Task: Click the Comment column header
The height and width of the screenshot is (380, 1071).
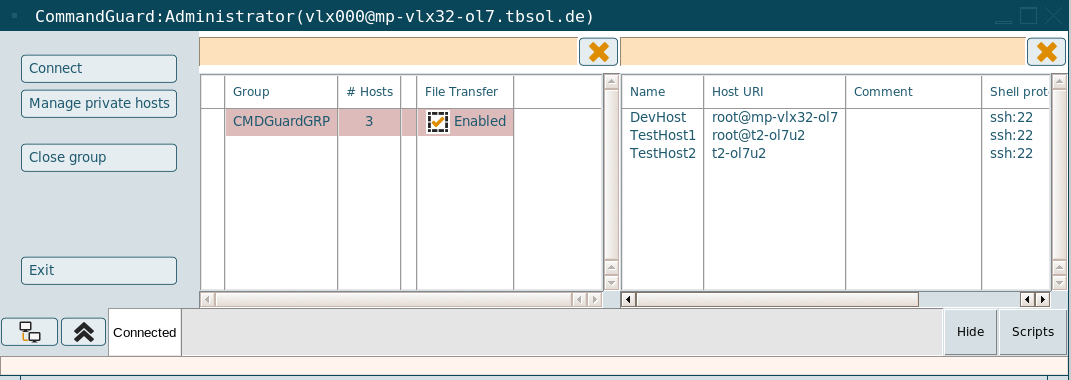Action: (914, 92)
